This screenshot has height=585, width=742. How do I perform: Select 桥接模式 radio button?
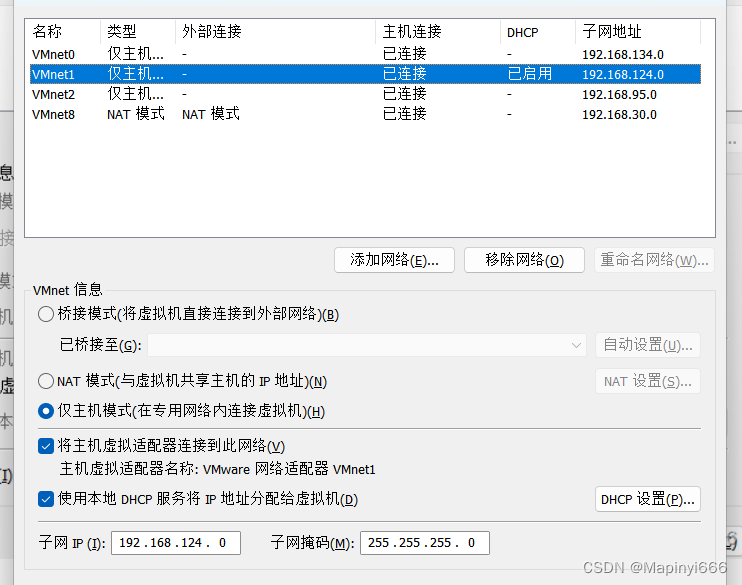point(46,314)
